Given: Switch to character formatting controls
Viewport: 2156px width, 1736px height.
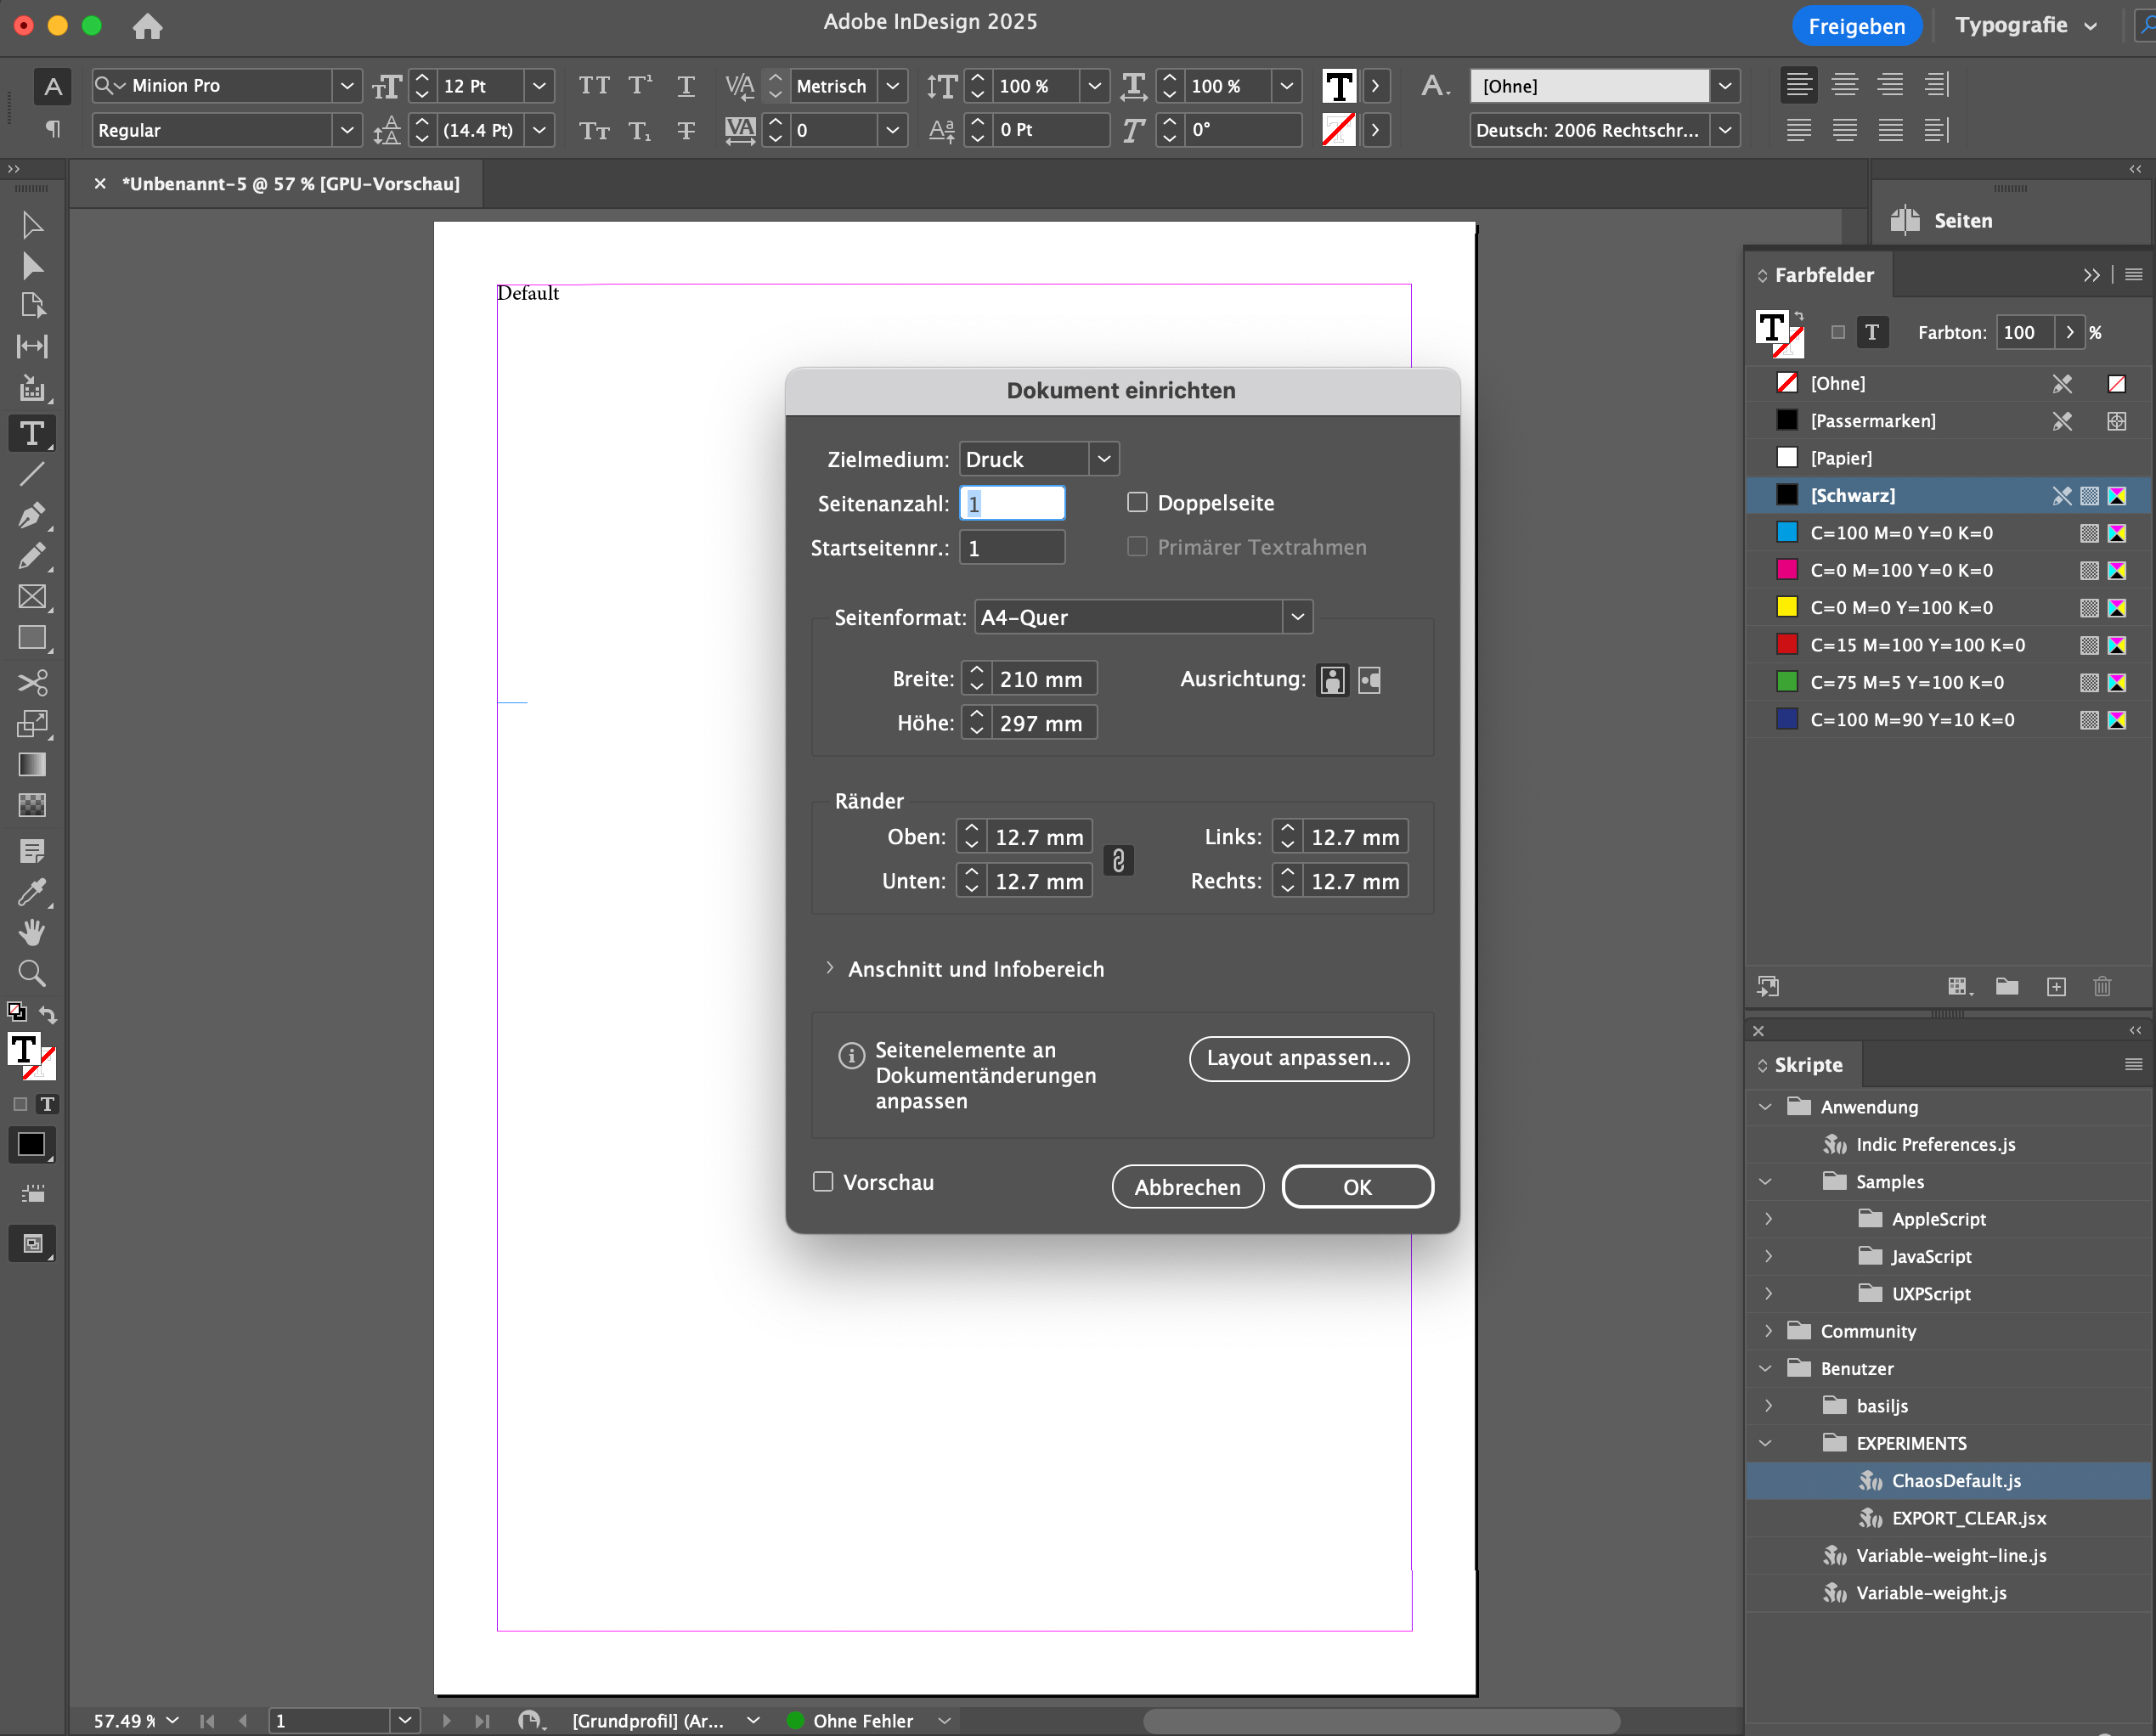Looking at the screenshot, I should (53, 86).
